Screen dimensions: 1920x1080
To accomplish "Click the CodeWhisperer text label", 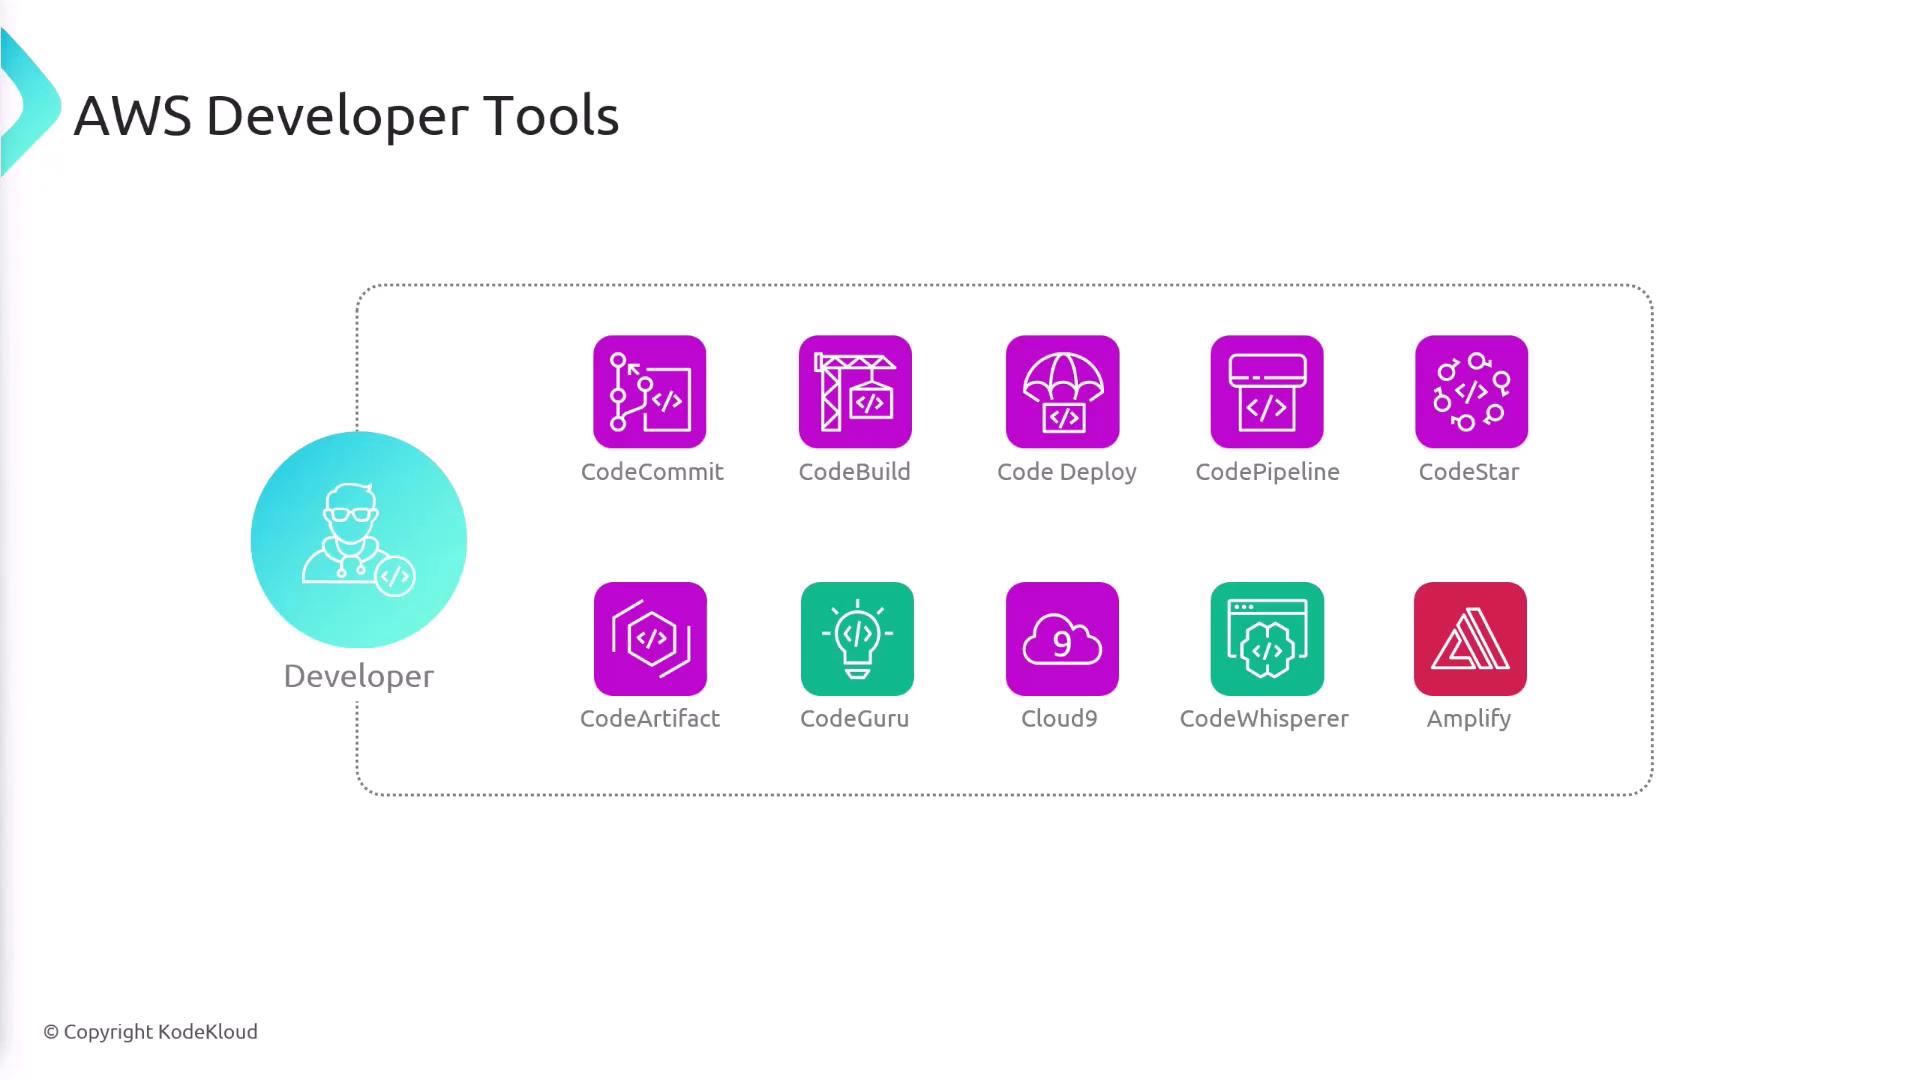I will (x=1264, y=719).
